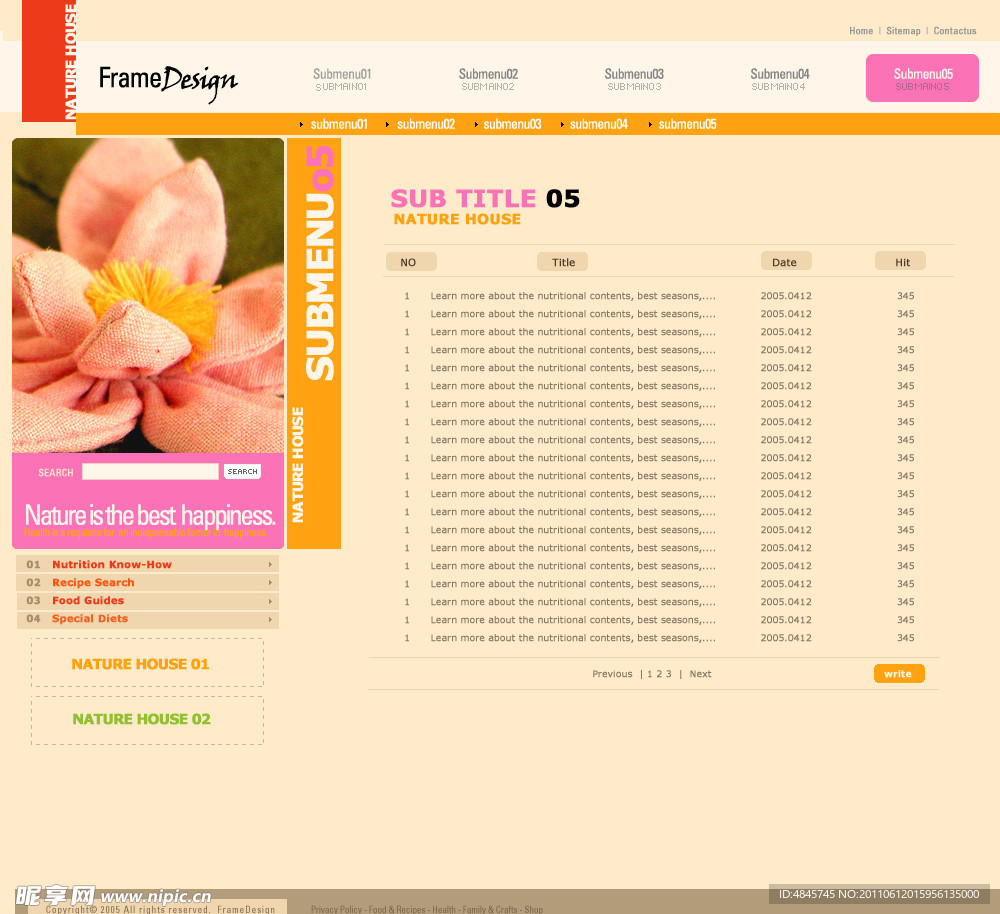The width and height of the screenshot is (1000, 914).
Task: Open Submenu03 in top navigation
Action: coord(634,78)
